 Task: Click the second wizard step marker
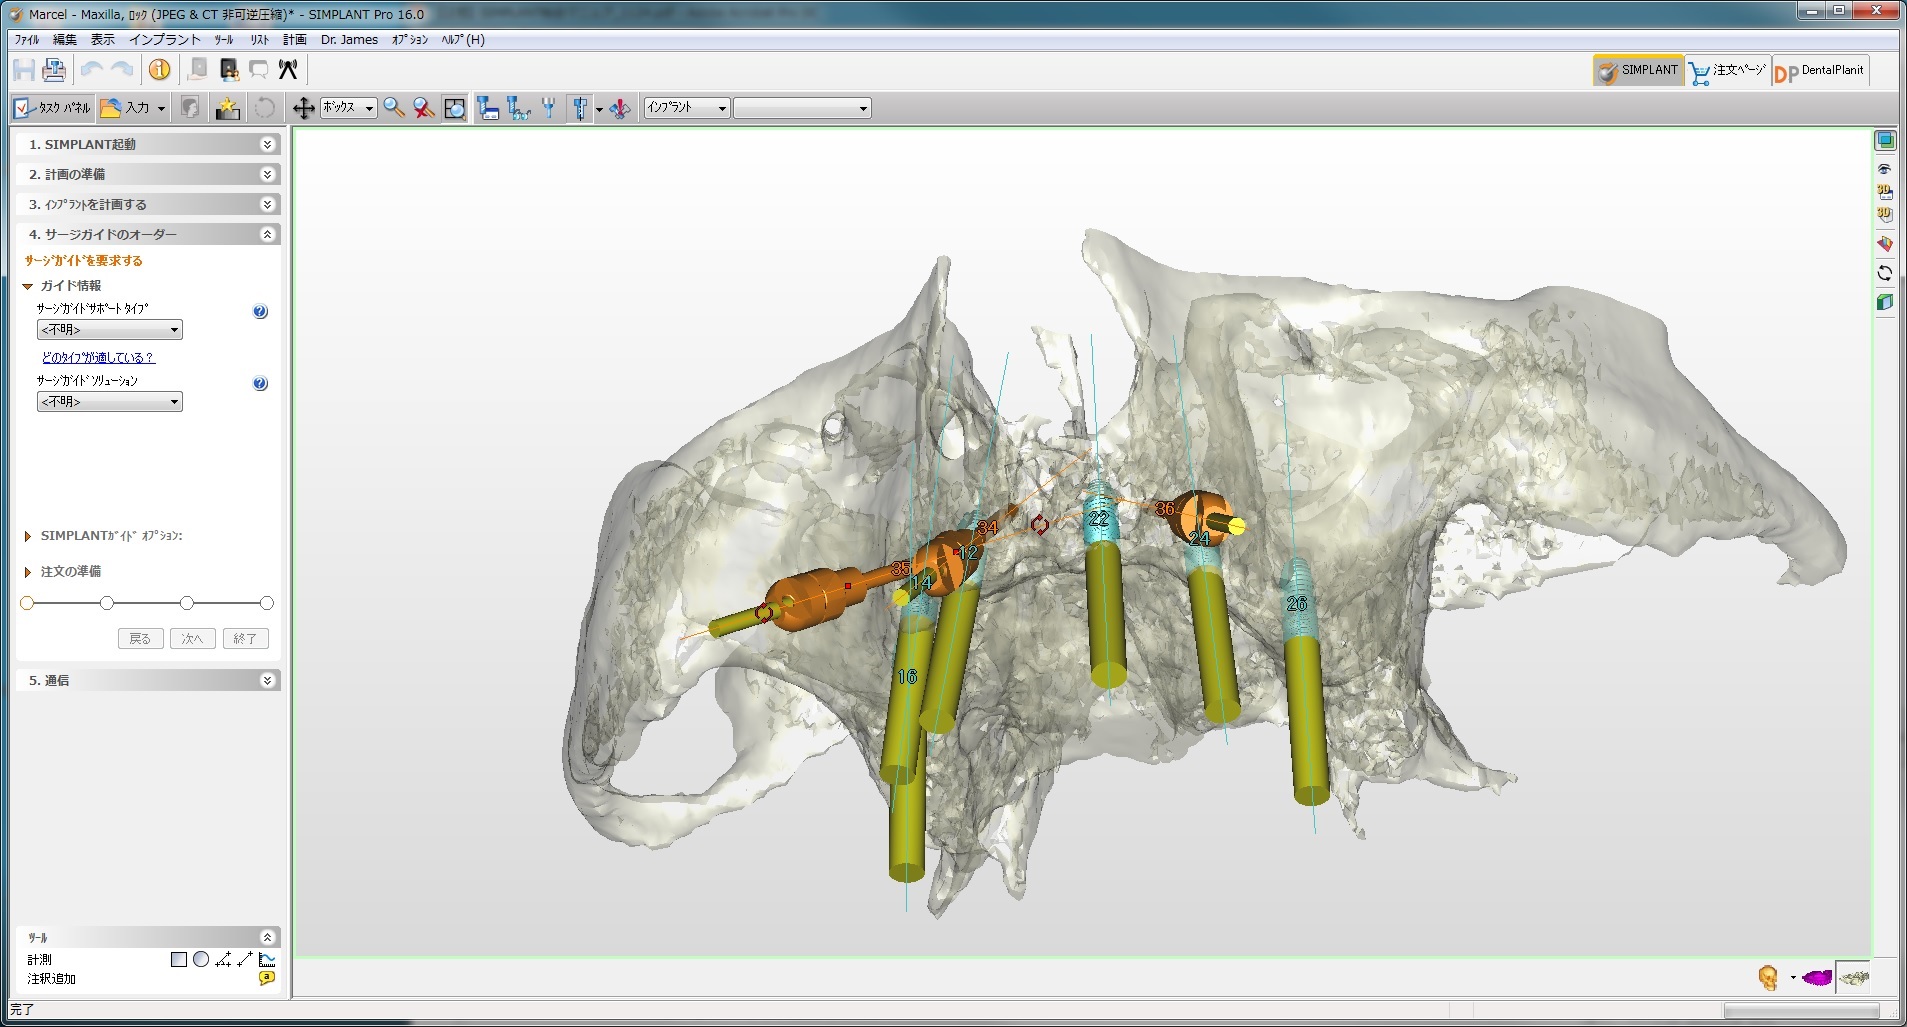(x=107, y=603)
